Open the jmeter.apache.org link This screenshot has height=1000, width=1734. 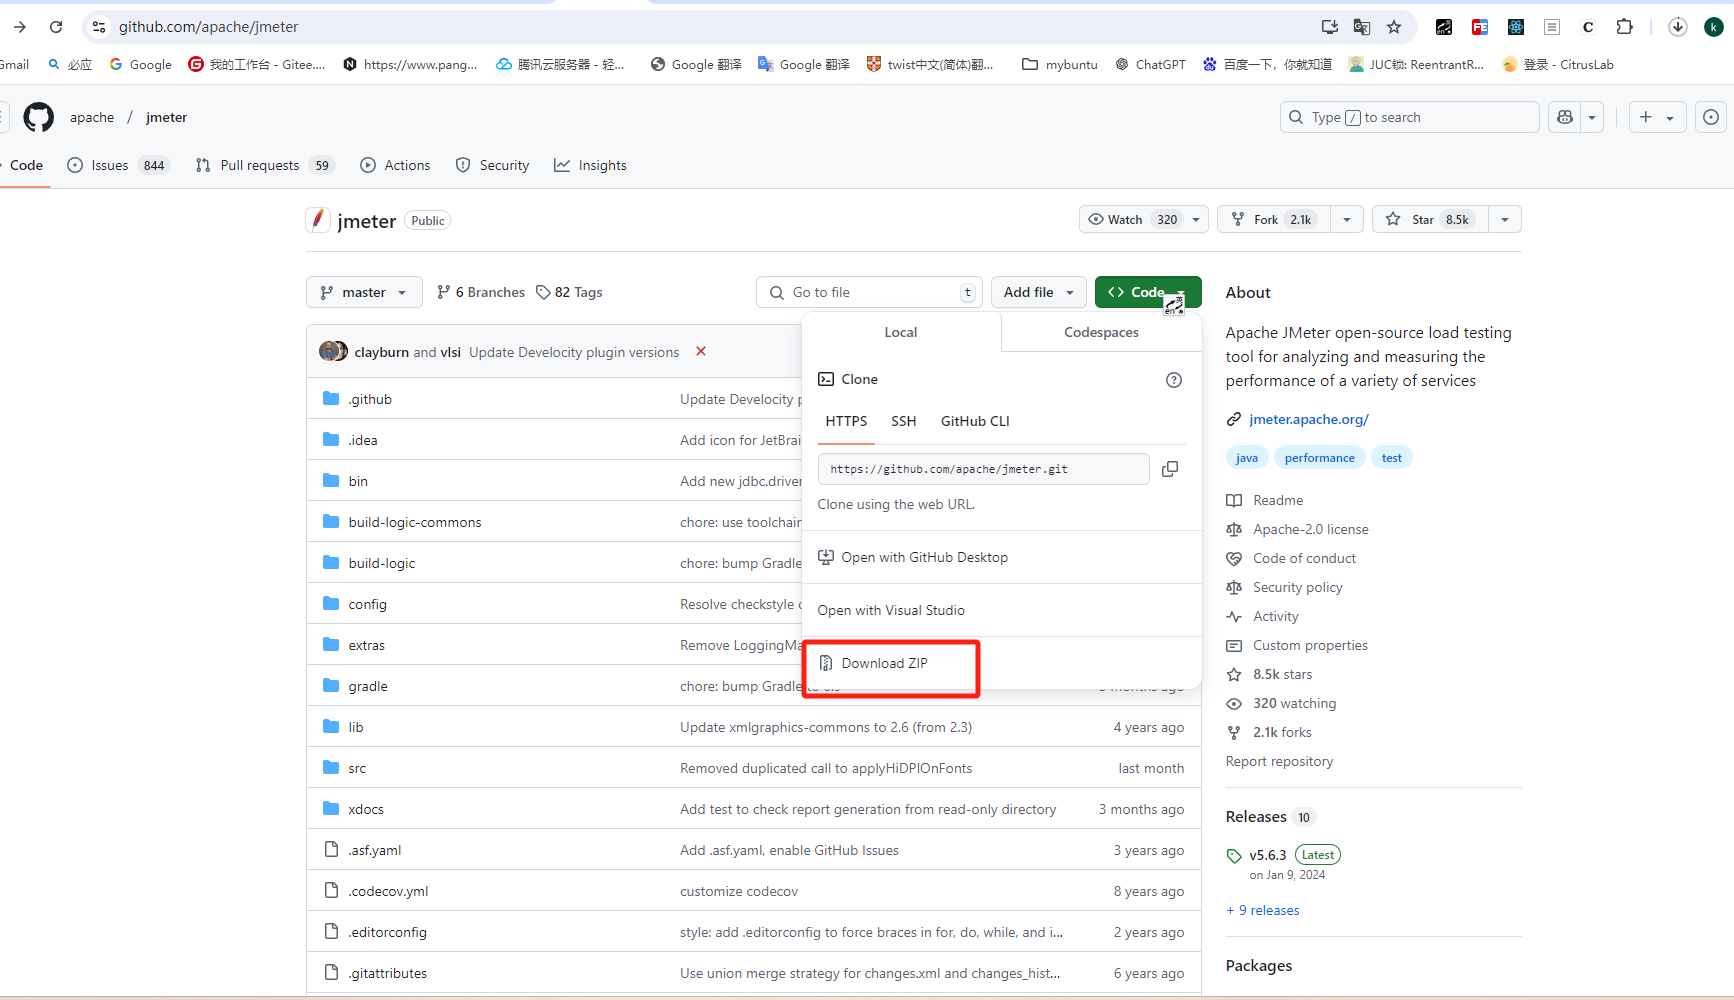1309,419
